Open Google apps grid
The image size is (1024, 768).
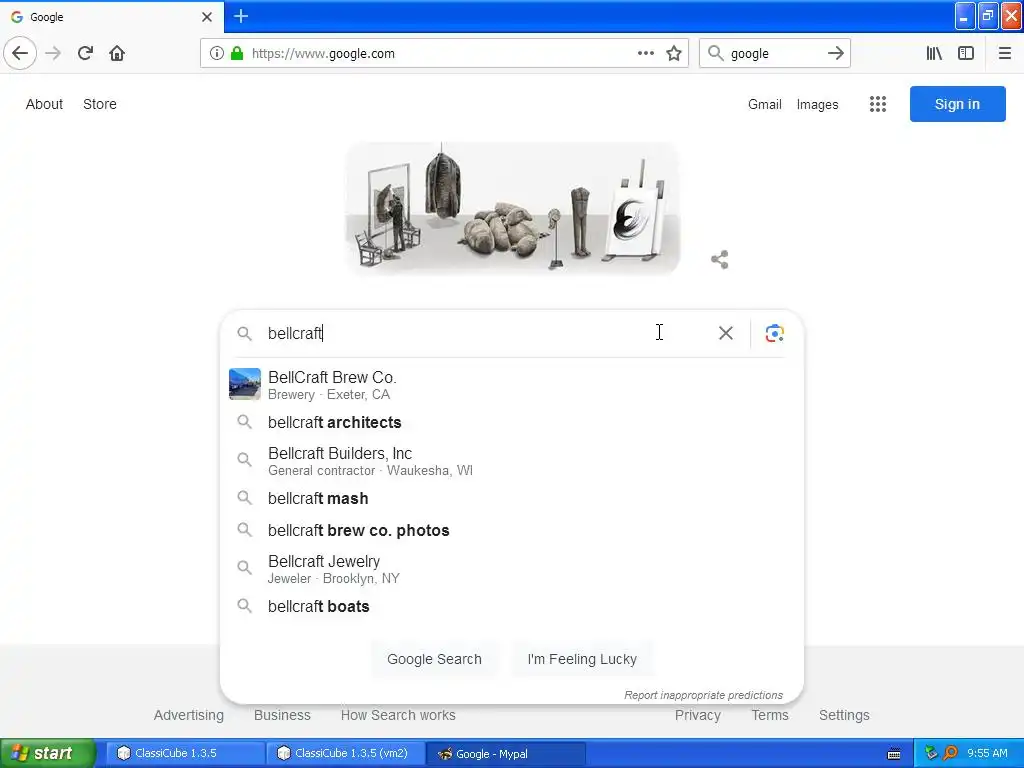click(x=878, y=104)
